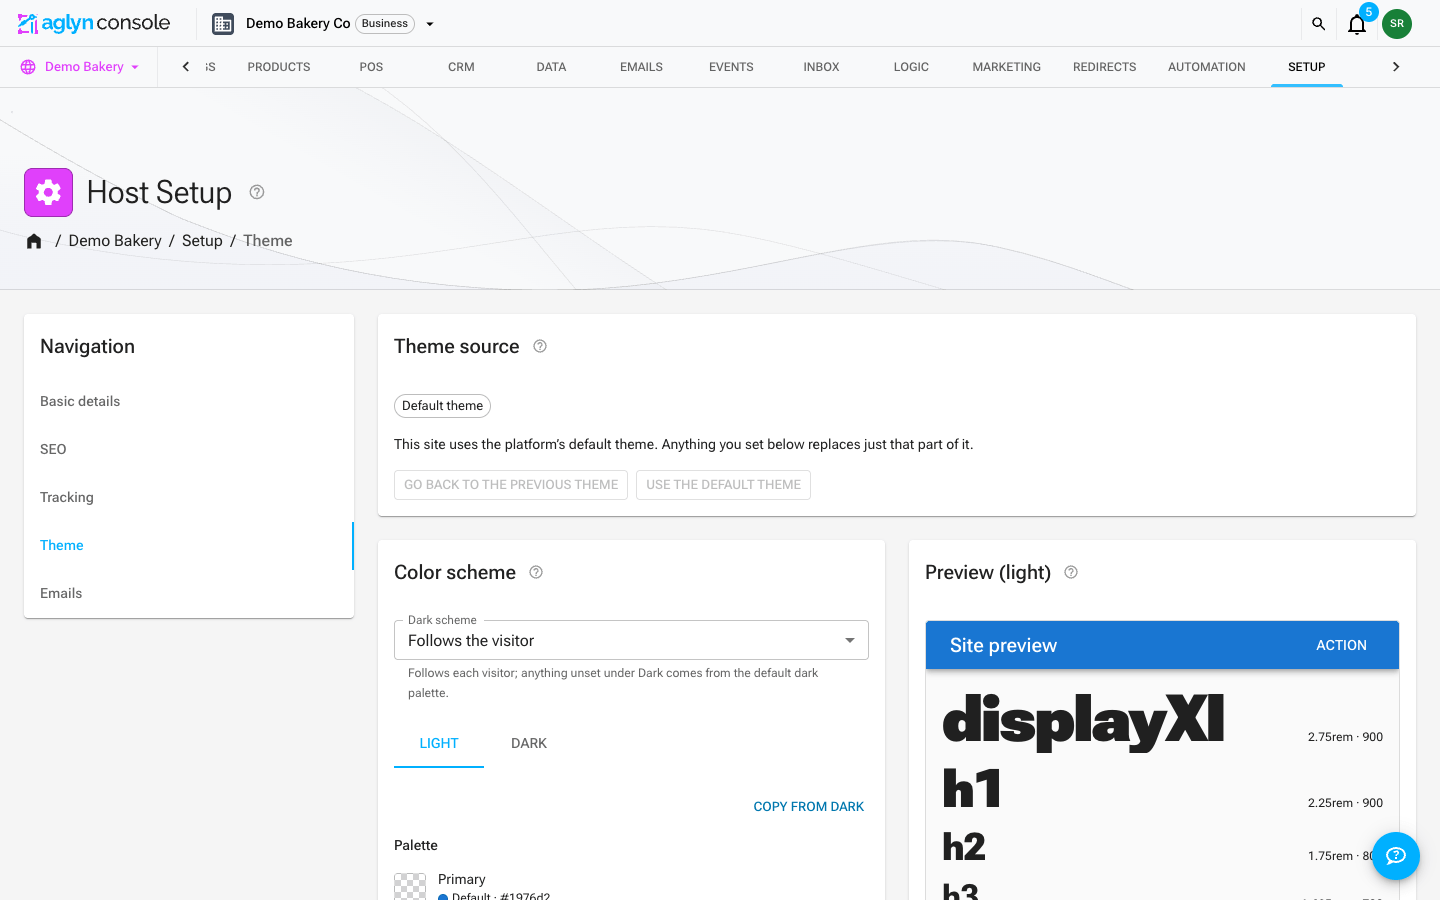The height and width of the screenshot is (900, 1440).
Task: Open the AUTOMATION tab
Action: (x=1207, y=67)
